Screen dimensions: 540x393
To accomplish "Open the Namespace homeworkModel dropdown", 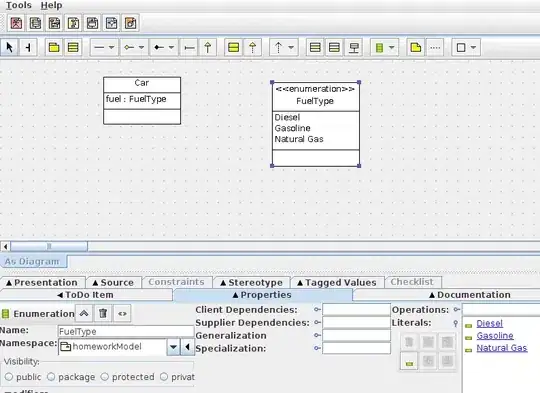I will click(x=173, y=347).
